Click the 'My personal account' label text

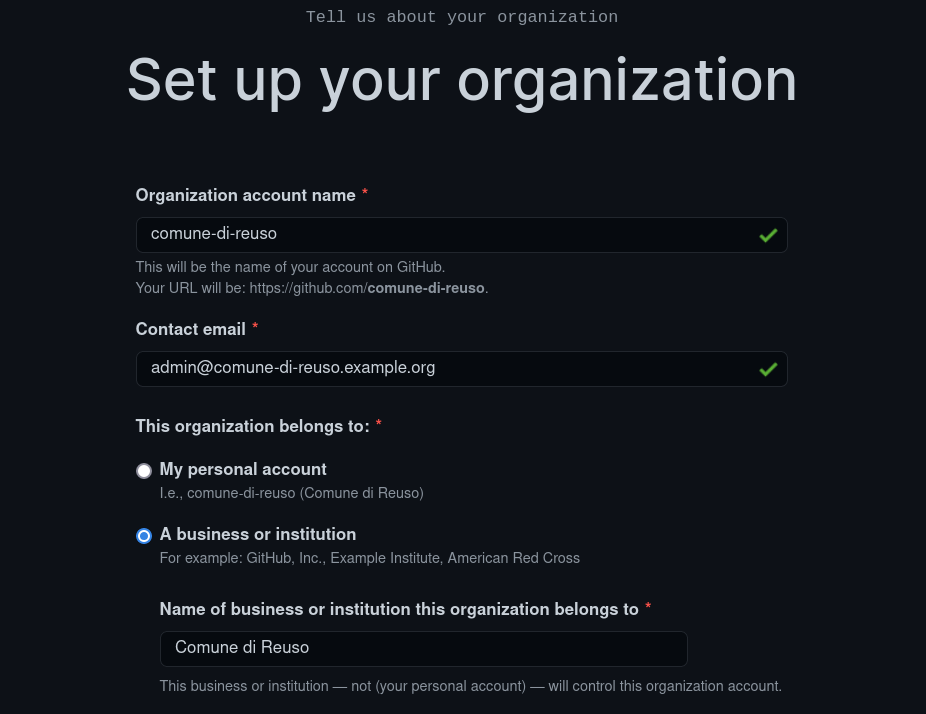coord(243,469)
